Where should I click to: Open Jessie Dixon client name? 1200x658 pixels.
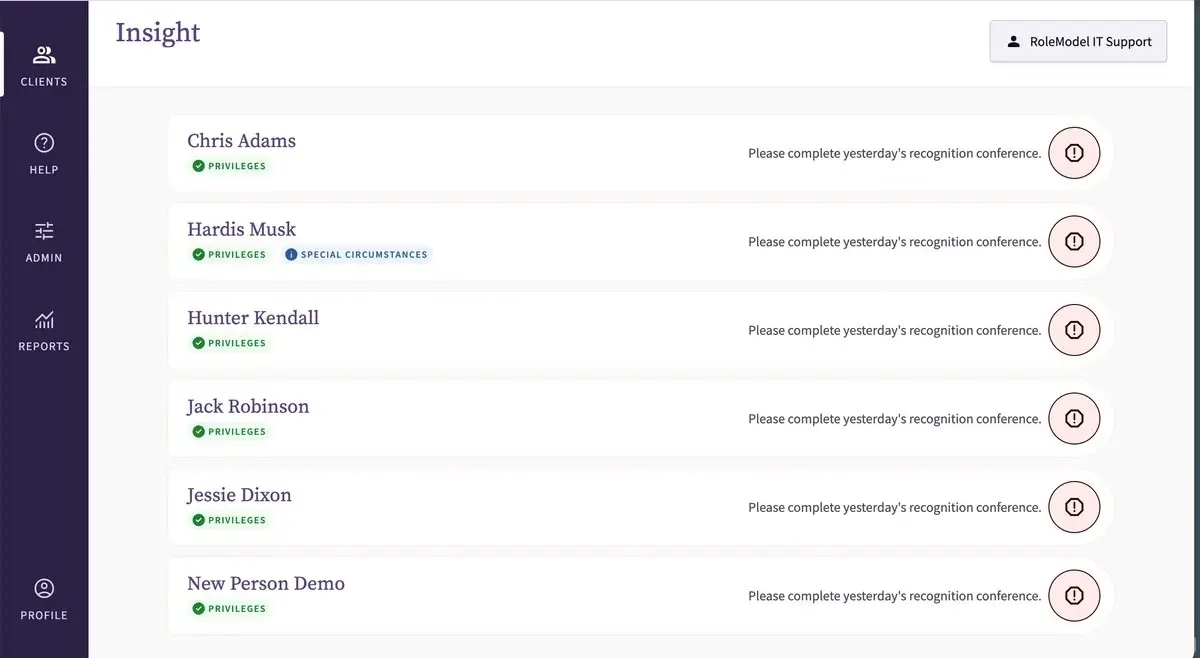[240, 495]
